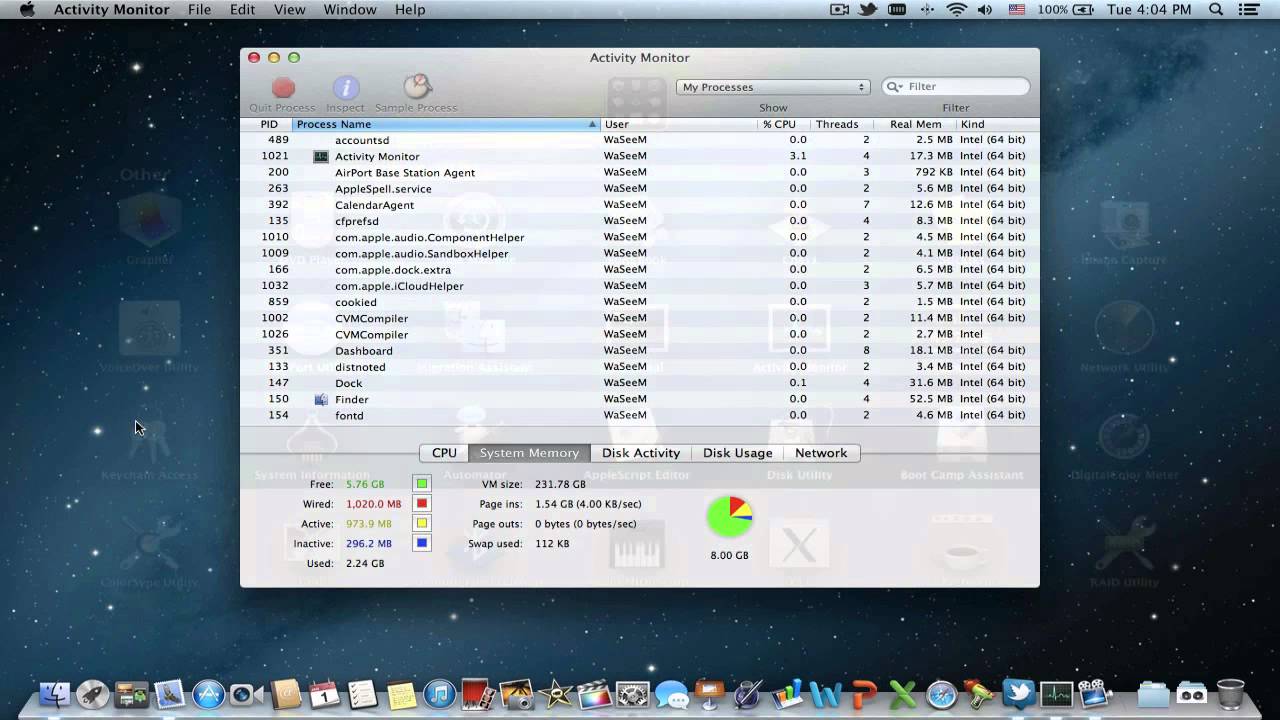The height and width of the screenshot is (720, 1280).
Task: Click the blue Inactive memory color swatch
Action: pyautogui.click(x=422, y=544)
